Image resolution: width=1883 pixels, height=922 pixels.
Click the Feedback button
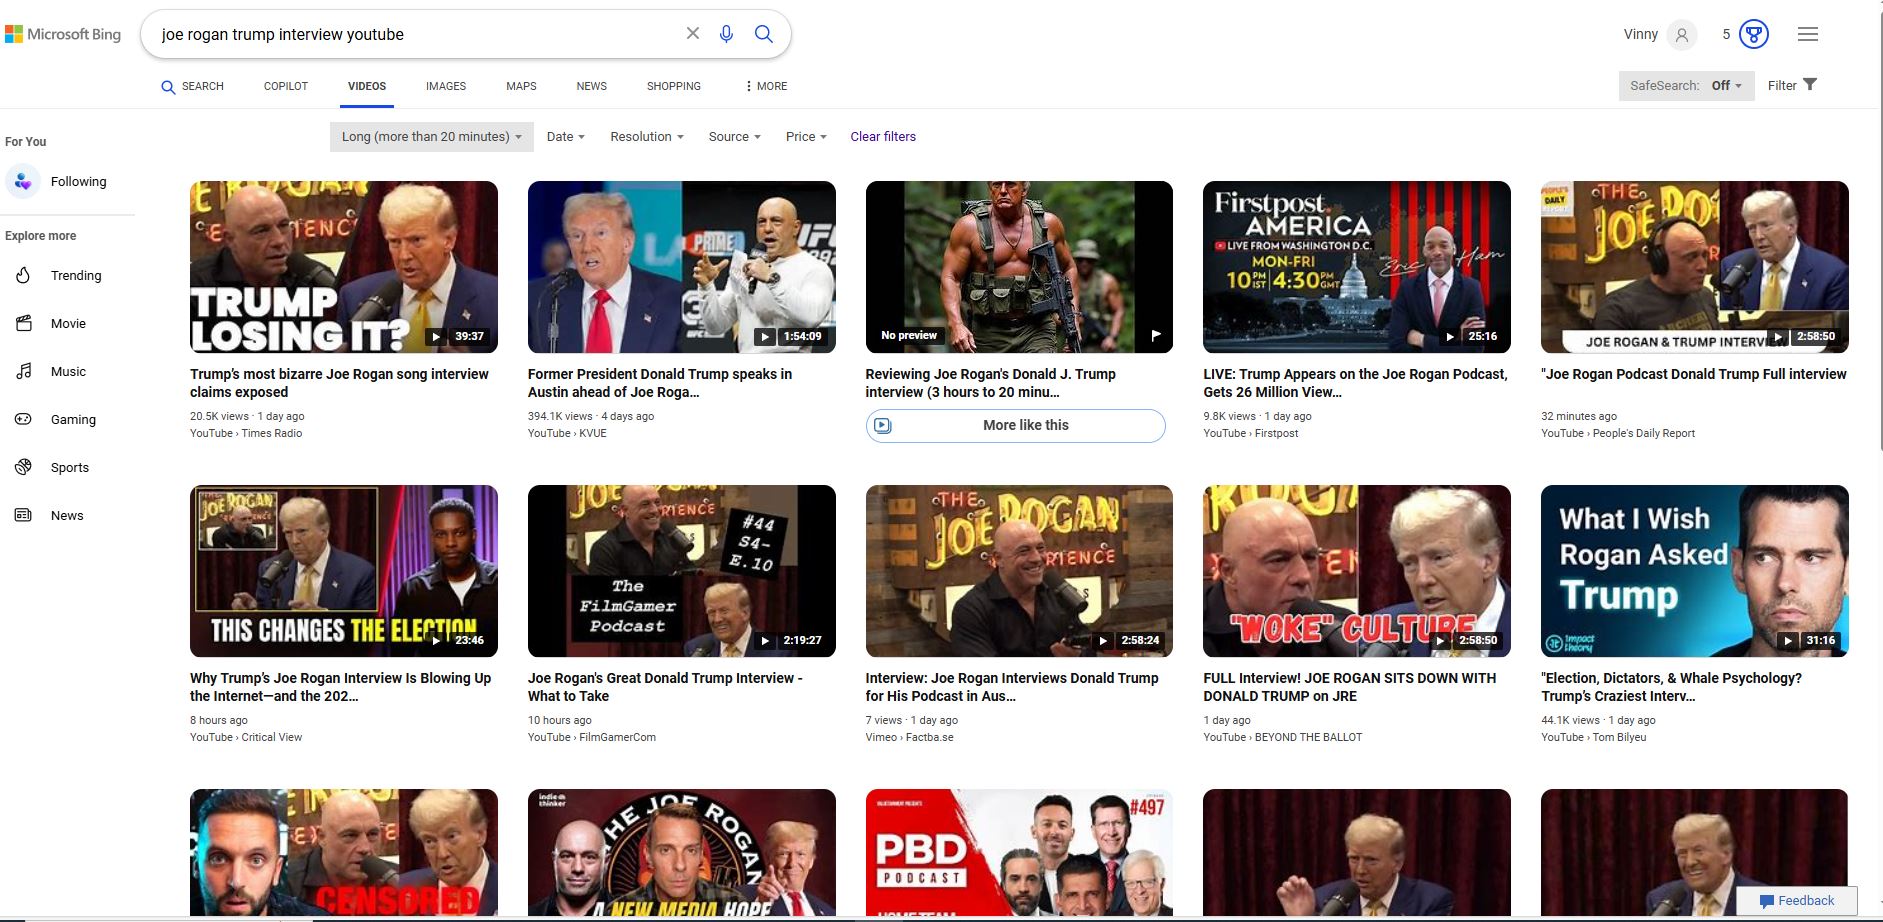coord(1797,900)
